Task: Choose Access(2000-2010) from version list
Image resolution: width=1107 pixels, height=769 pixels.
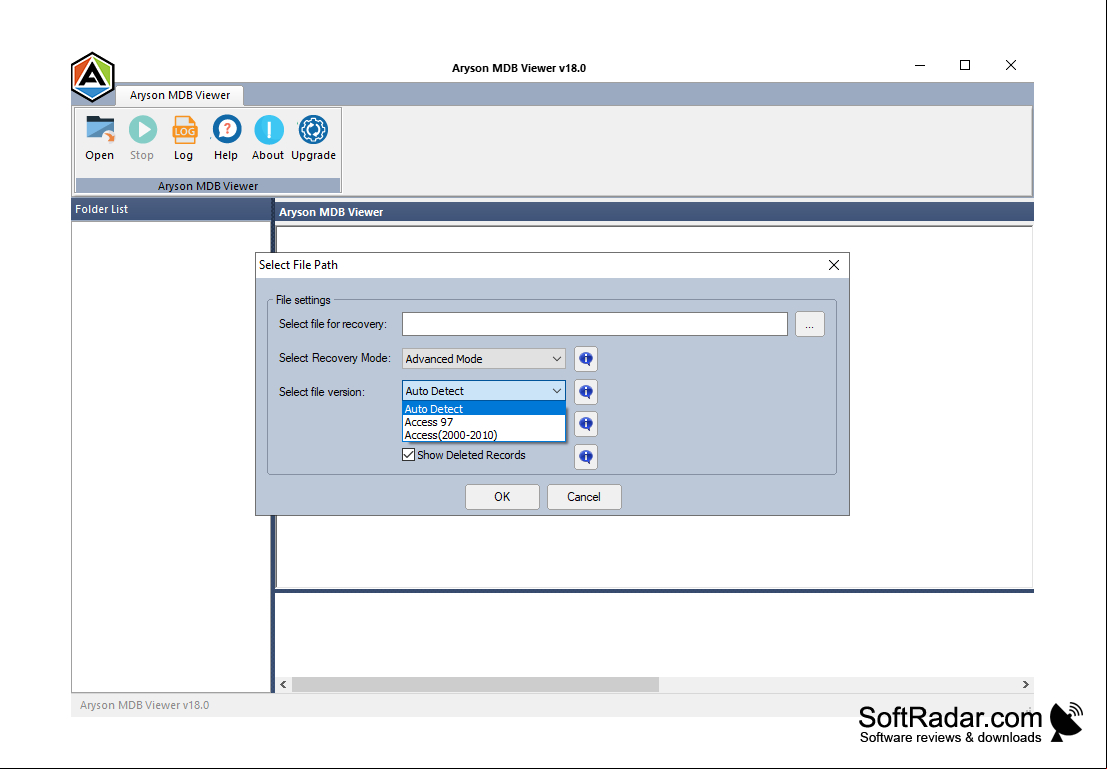Action: [x=484, y=435]
